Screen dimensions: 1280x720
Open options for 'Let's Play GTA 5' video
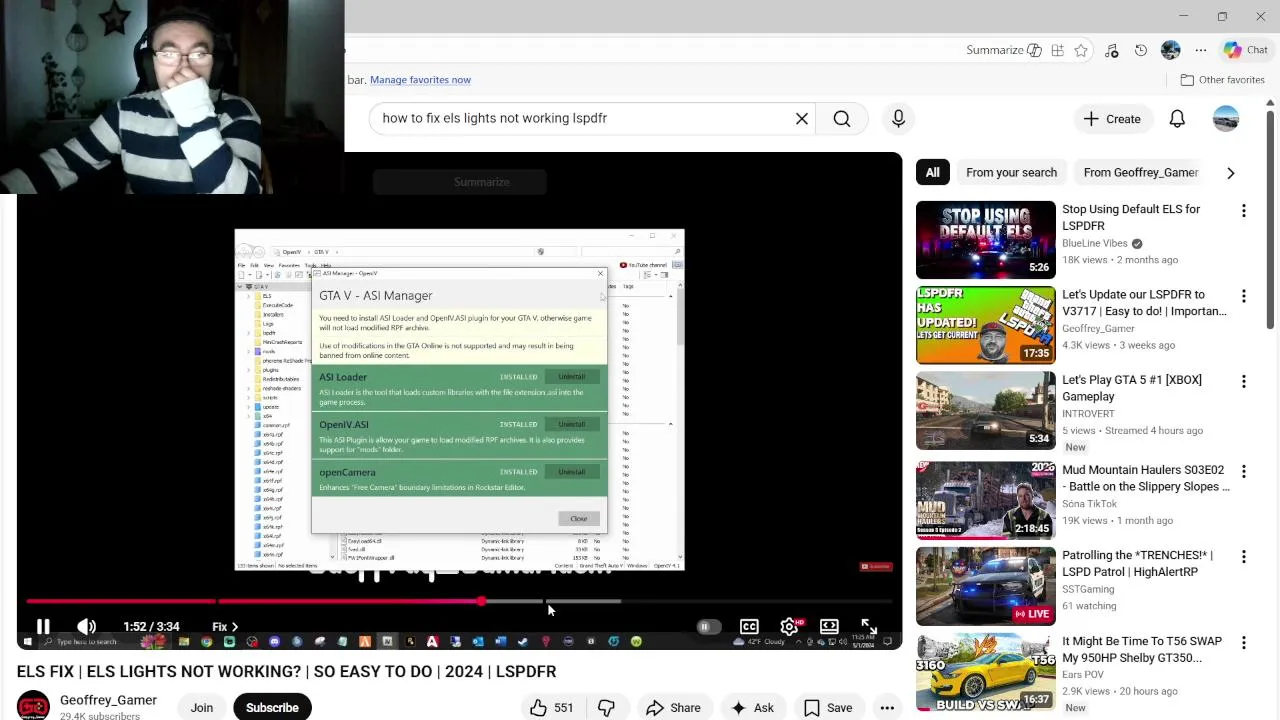tap(1244, 381)
